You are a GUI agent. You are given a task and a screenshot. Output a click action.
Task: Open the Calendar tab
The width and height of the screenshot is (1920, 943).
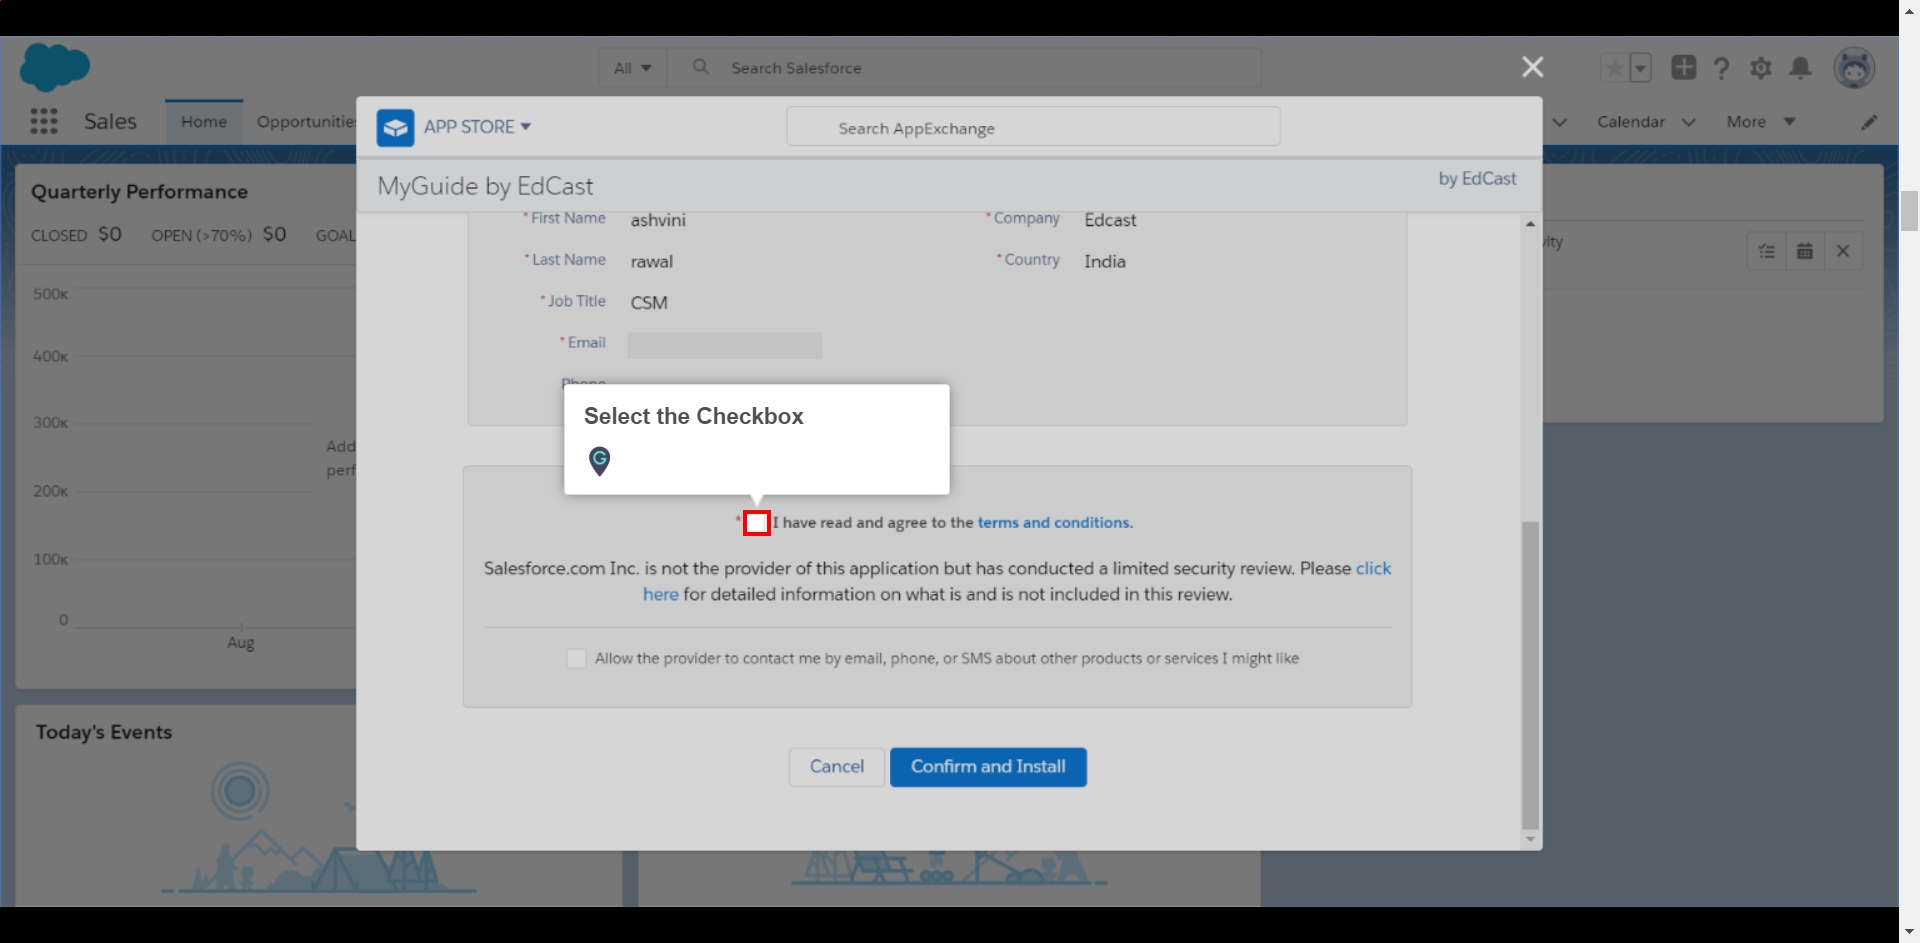(x=1631, y=122)
